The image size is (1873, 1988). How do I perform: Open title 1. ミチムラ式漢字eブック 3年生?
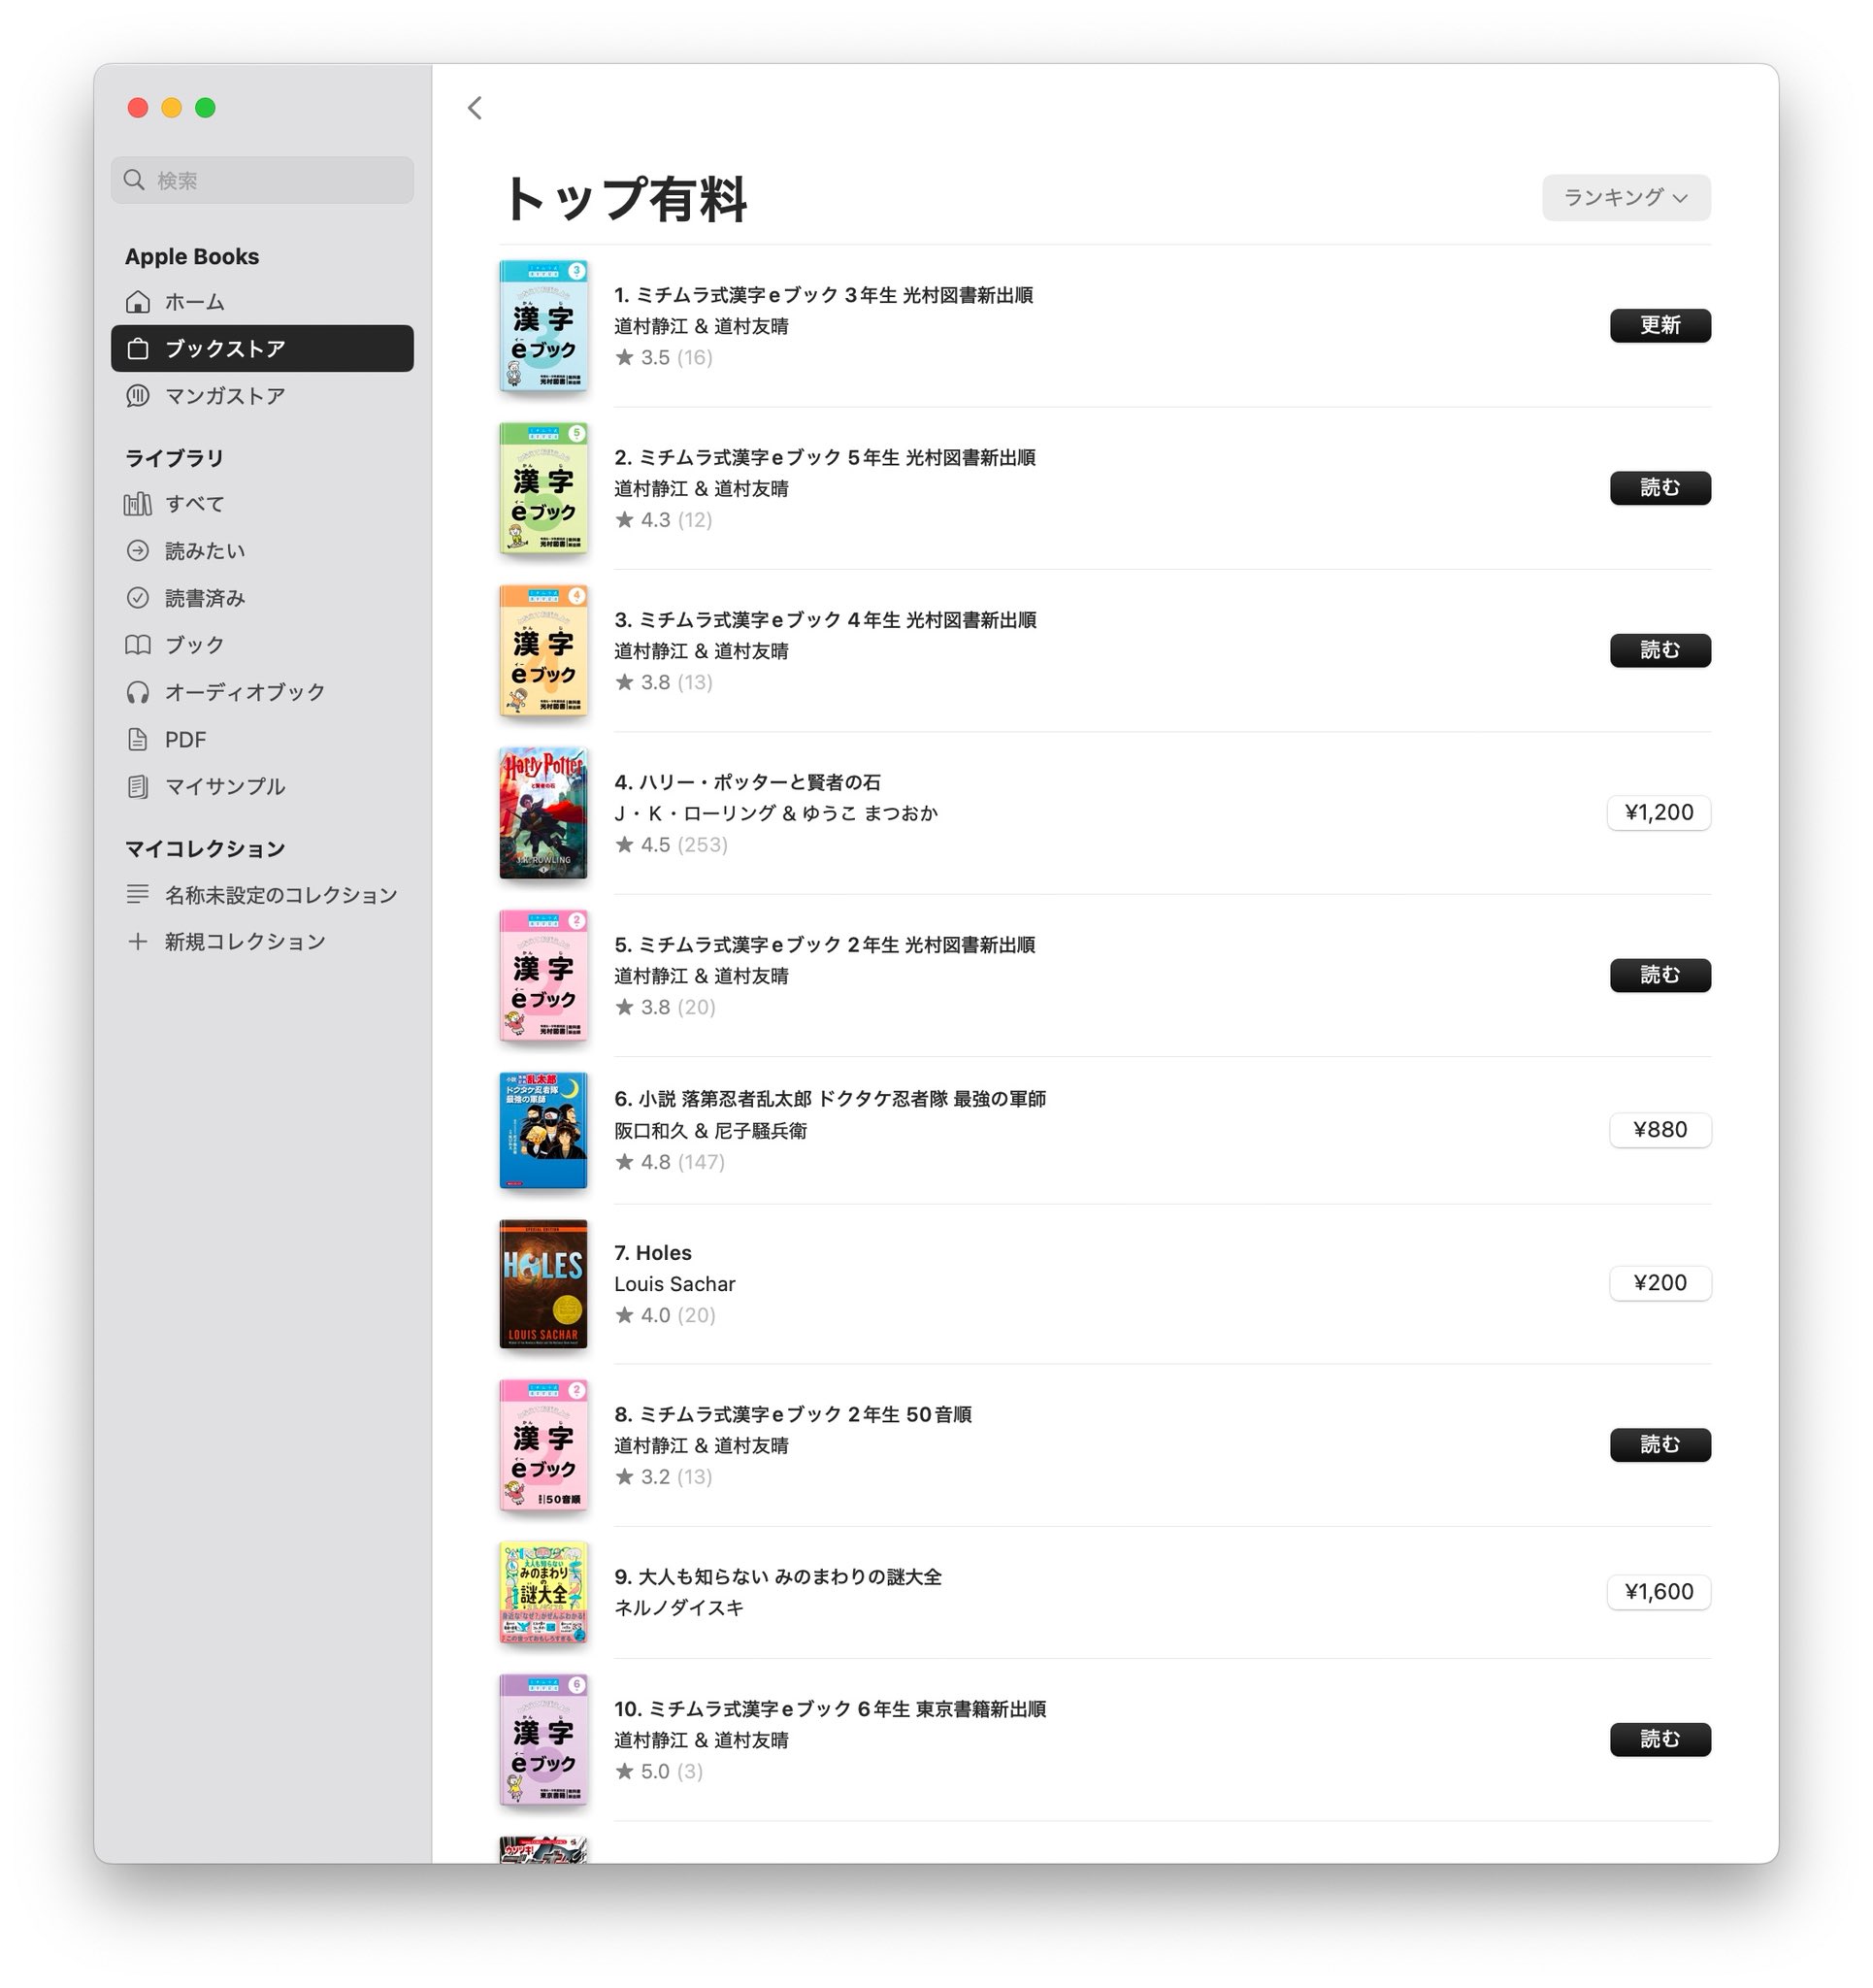[x=823, y=295]
